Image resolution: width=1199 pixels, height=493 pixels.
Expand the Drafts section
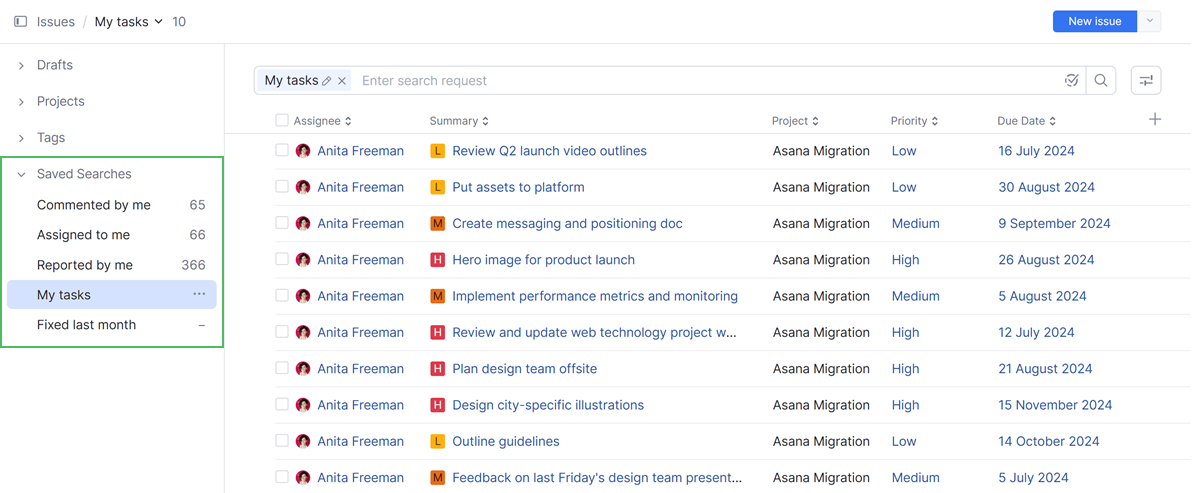click(21, 65)
